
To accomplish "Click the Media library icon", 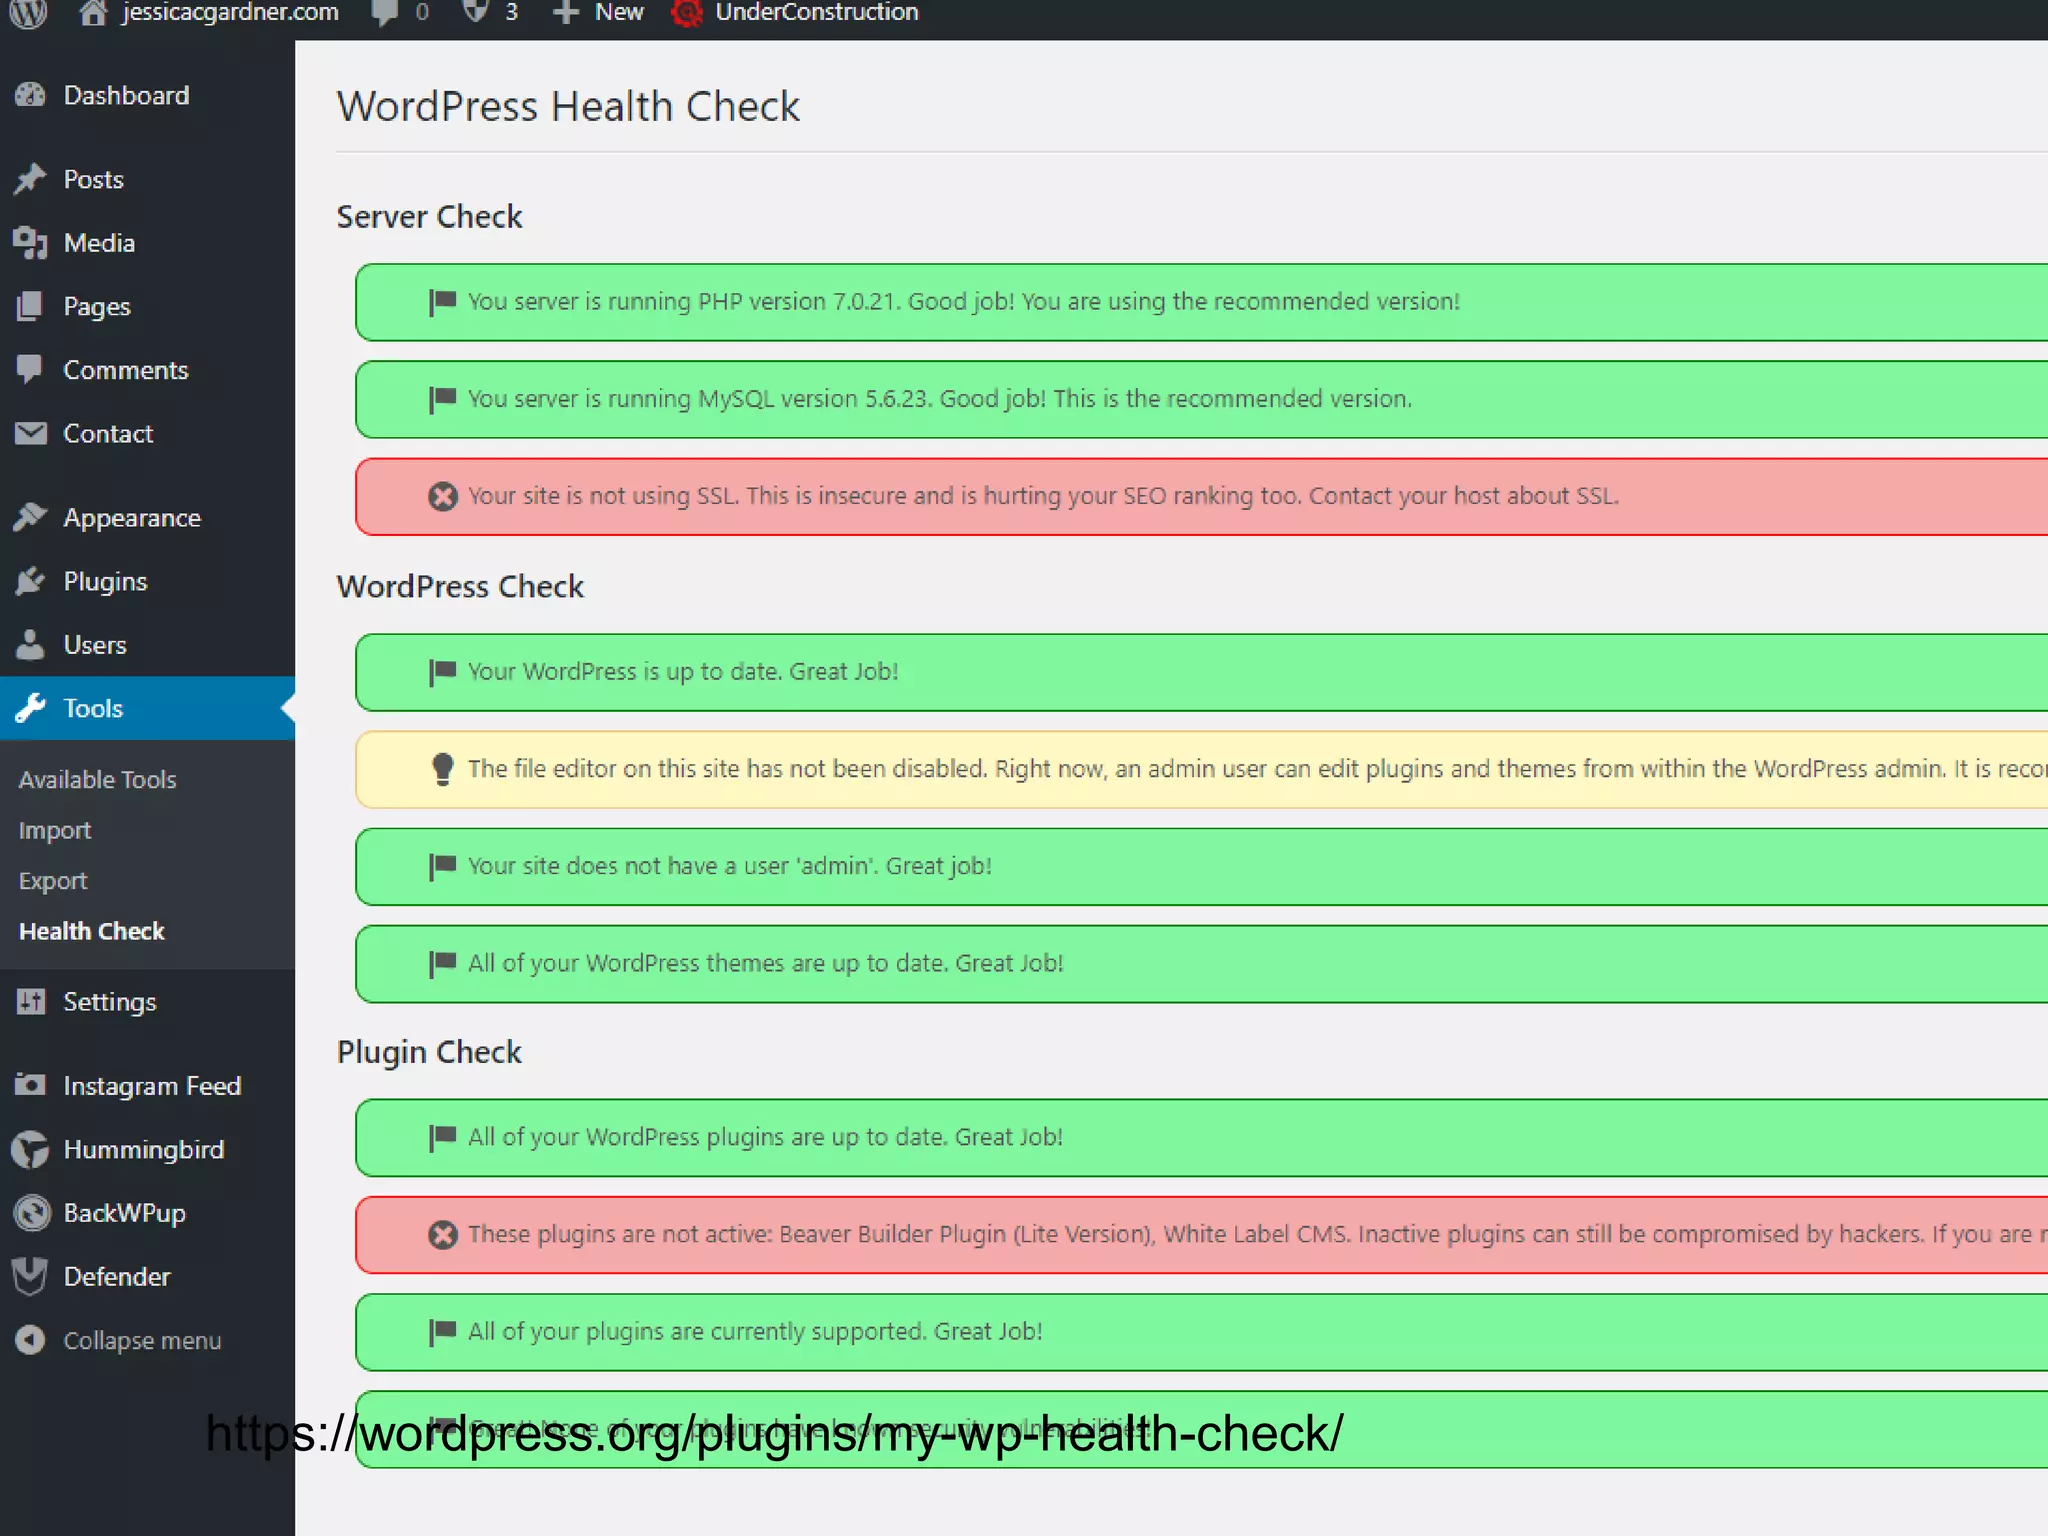I will (x=31, y=242).
